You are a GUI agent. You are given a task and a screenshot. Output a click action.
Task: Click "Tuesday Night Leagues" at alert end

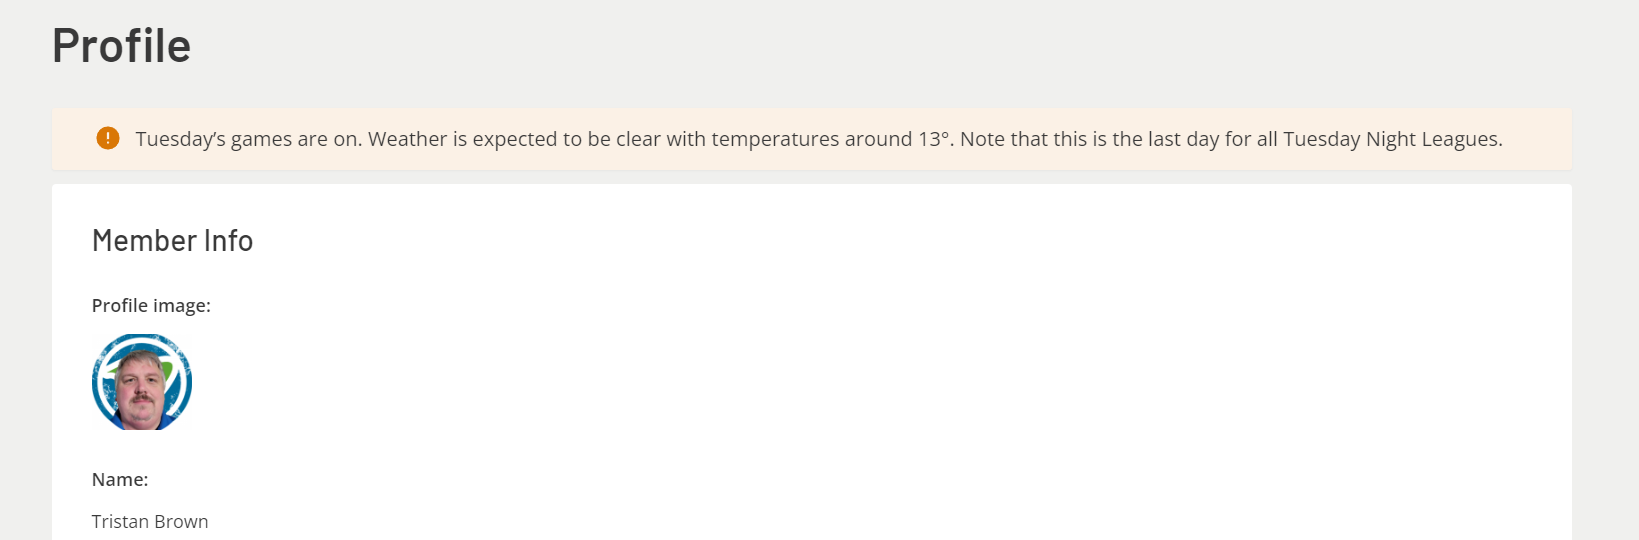pyautogui.click(x=1390, y=139)
